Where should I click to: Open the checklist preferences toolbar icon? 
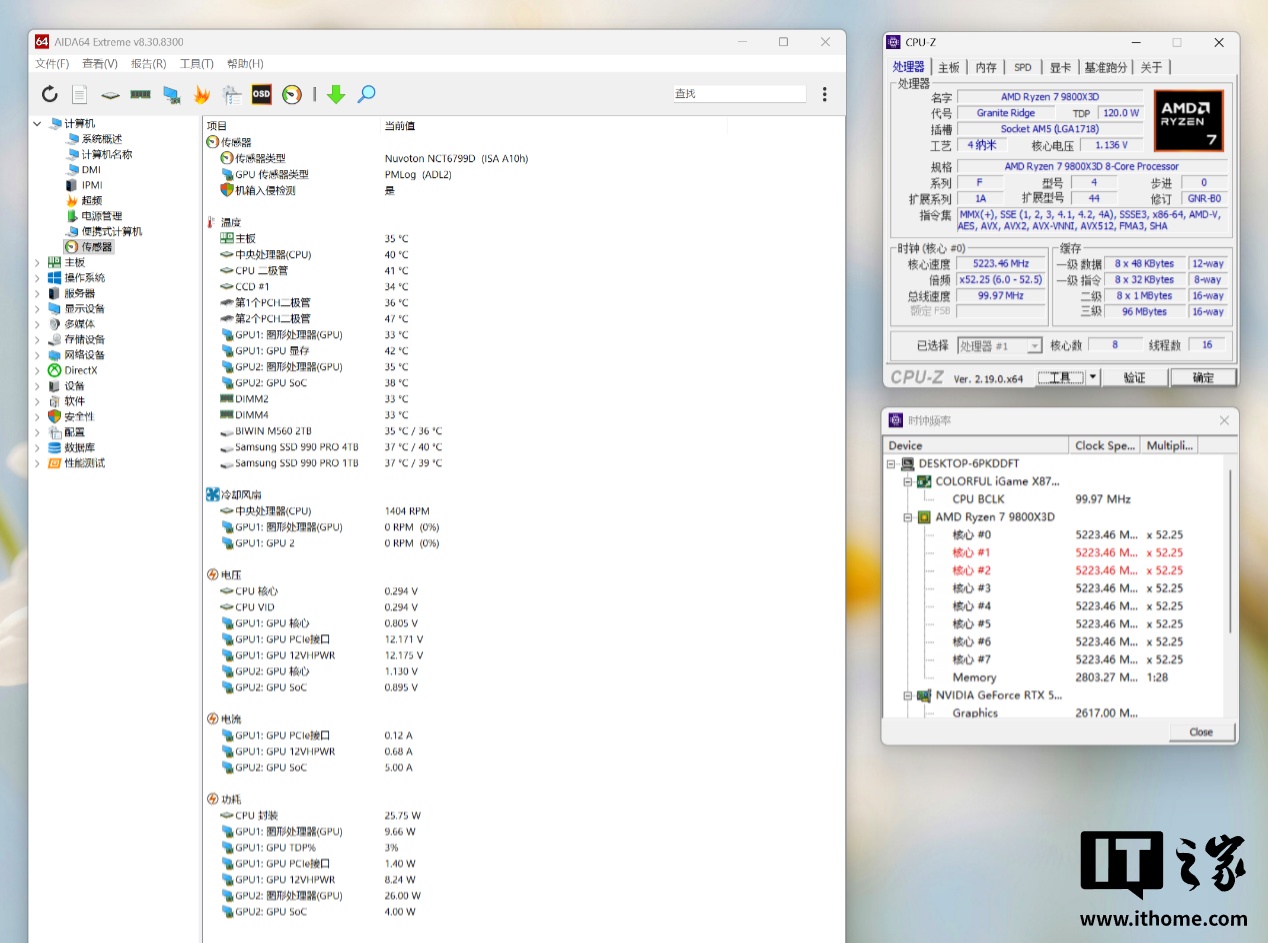pos(232,94)
